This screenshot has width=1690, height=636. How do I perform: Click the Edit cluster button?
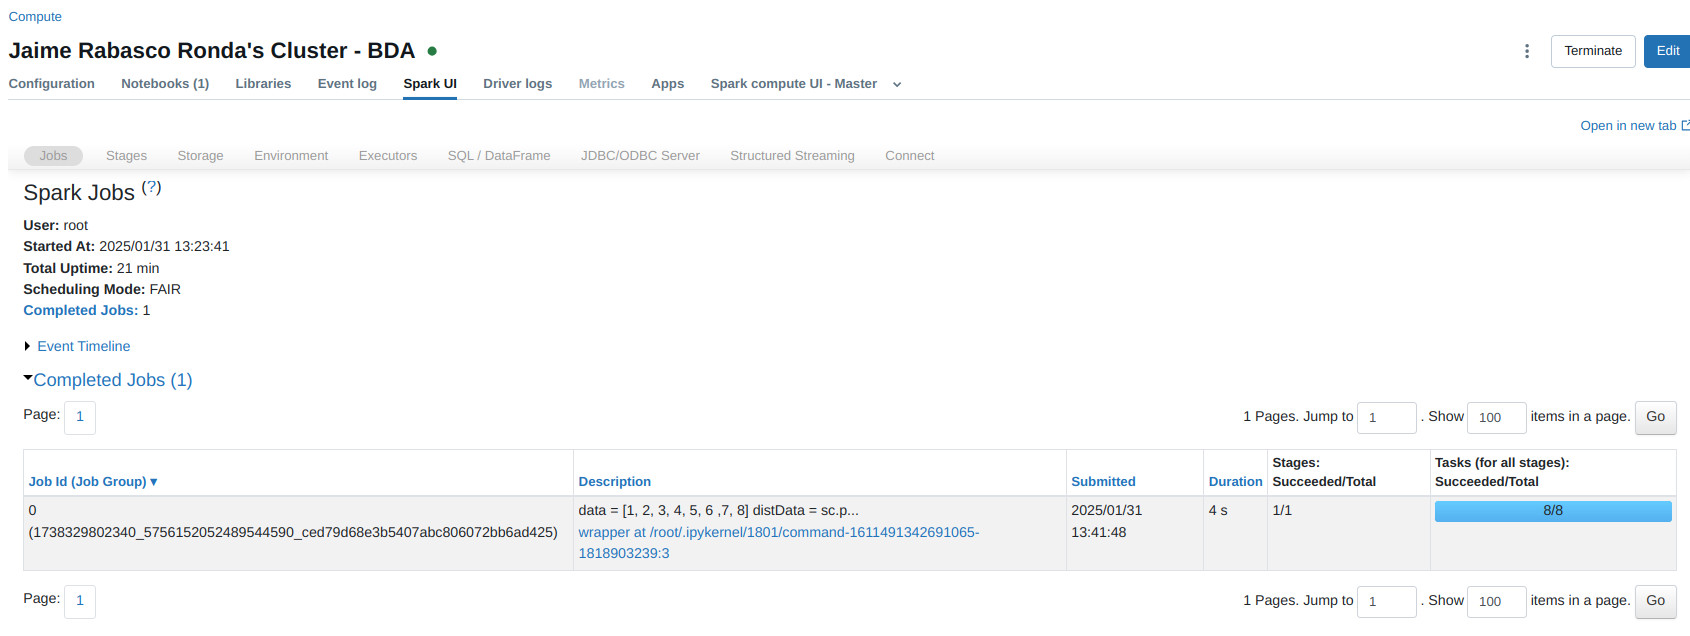1667,51
